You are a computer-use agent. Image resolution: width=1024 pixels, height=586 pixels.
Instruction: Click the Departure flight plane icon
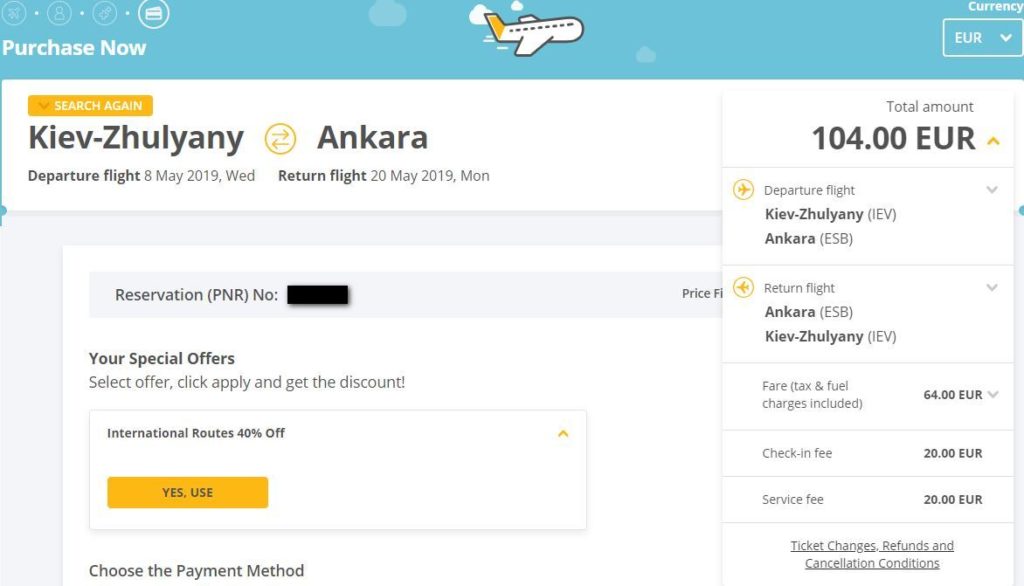click(x=743, y=189)
